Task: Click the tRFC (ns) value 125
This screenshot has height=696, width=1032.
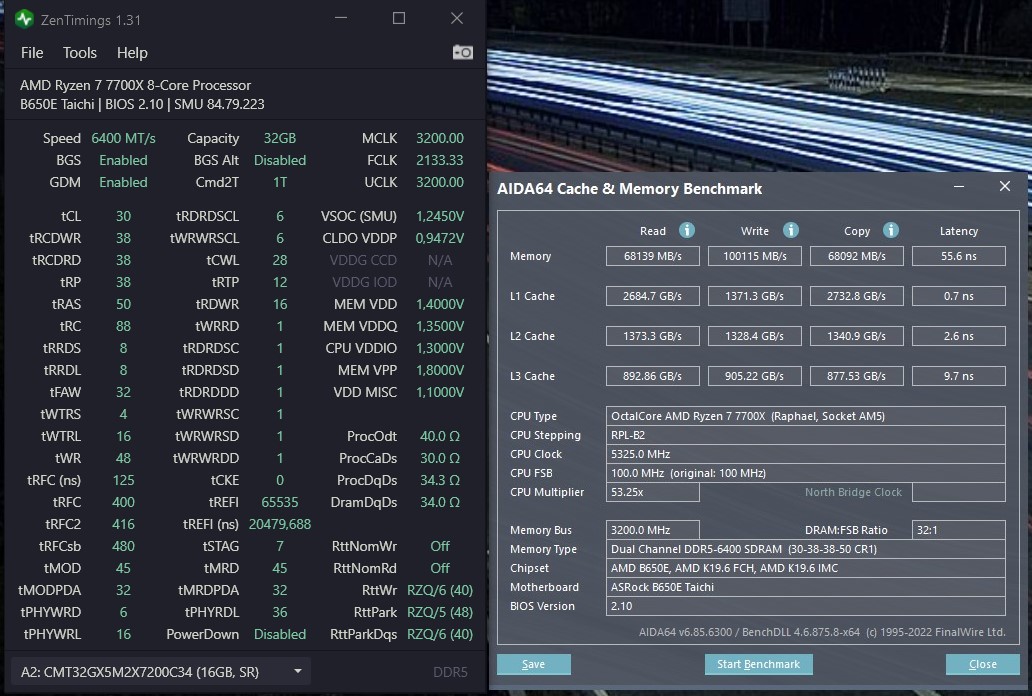Action: 123,480
